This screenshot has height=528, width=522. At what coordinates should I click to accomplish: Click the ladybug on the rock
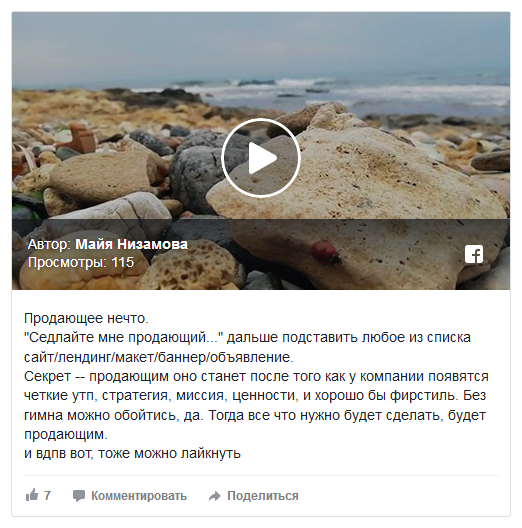click(325, 252)
